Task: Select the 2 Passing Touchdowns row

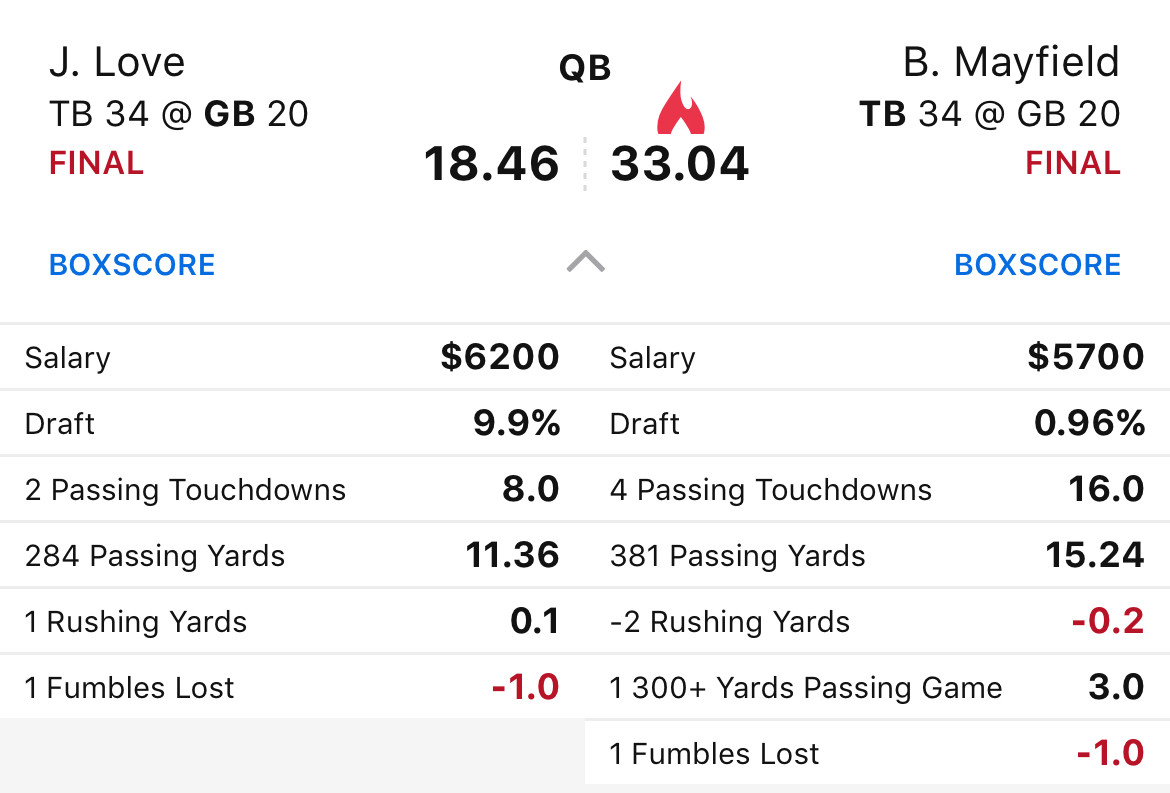Action: [292, 489]
